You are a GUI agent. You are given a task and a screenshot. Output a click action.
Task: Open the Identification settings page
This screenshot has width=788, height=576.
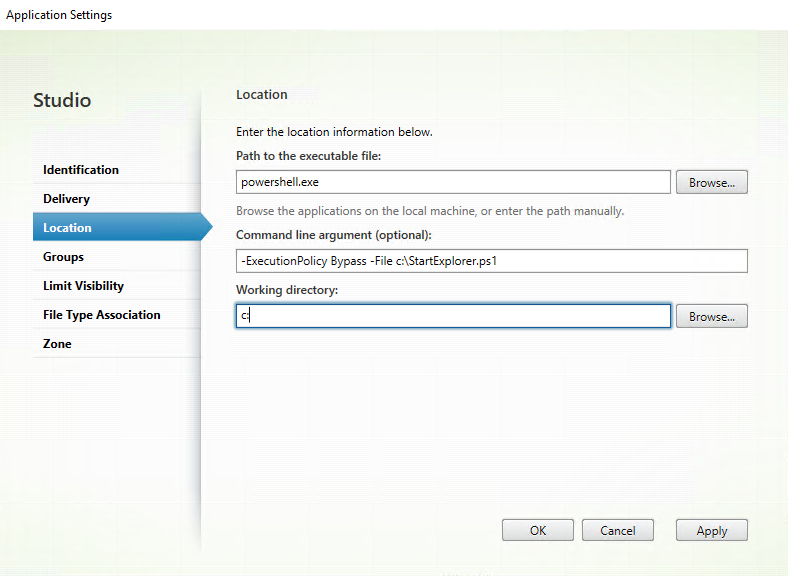coord(81,170)
